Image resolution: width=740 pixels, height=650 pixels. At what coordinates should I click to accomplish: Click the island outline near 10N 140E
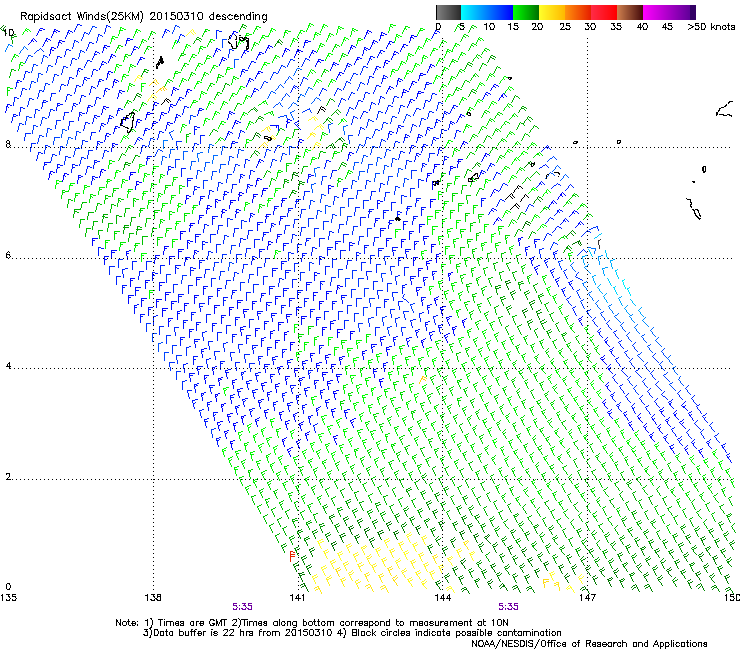pos(238,42)
